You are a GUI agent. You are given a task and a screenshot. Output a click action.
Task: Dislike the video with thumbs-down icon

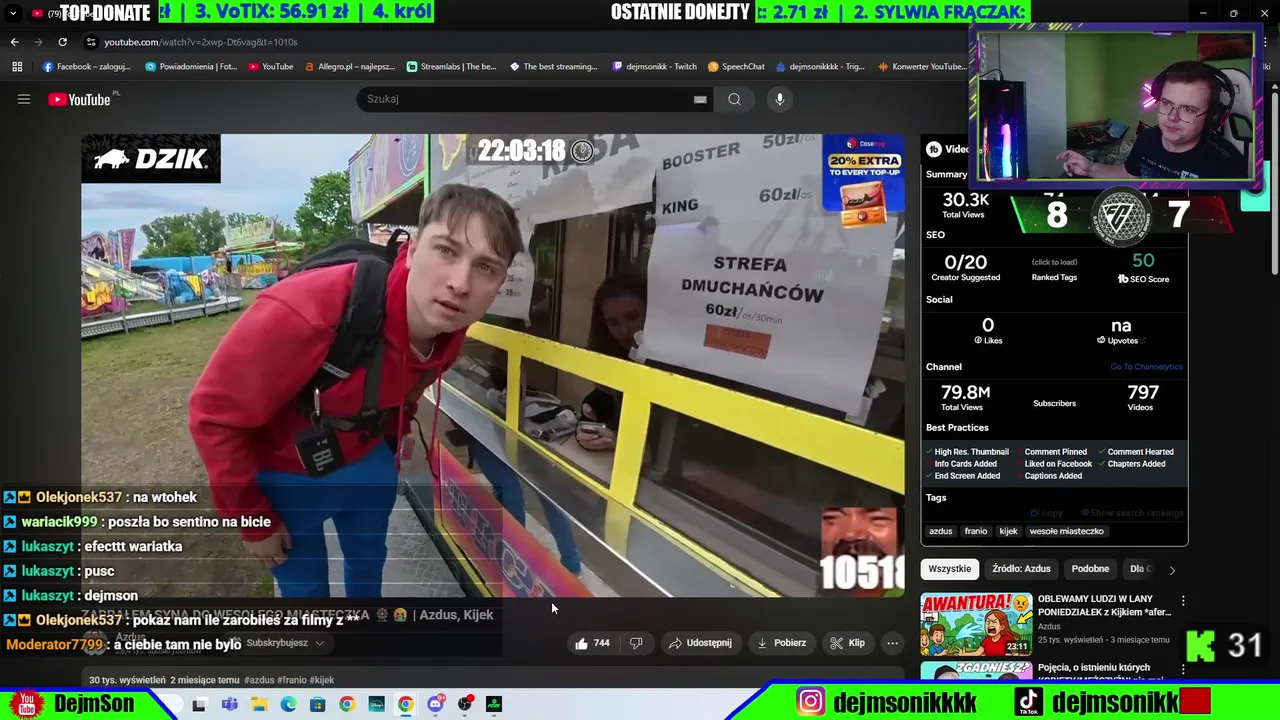pyautogui.click(x=636, y=643)
